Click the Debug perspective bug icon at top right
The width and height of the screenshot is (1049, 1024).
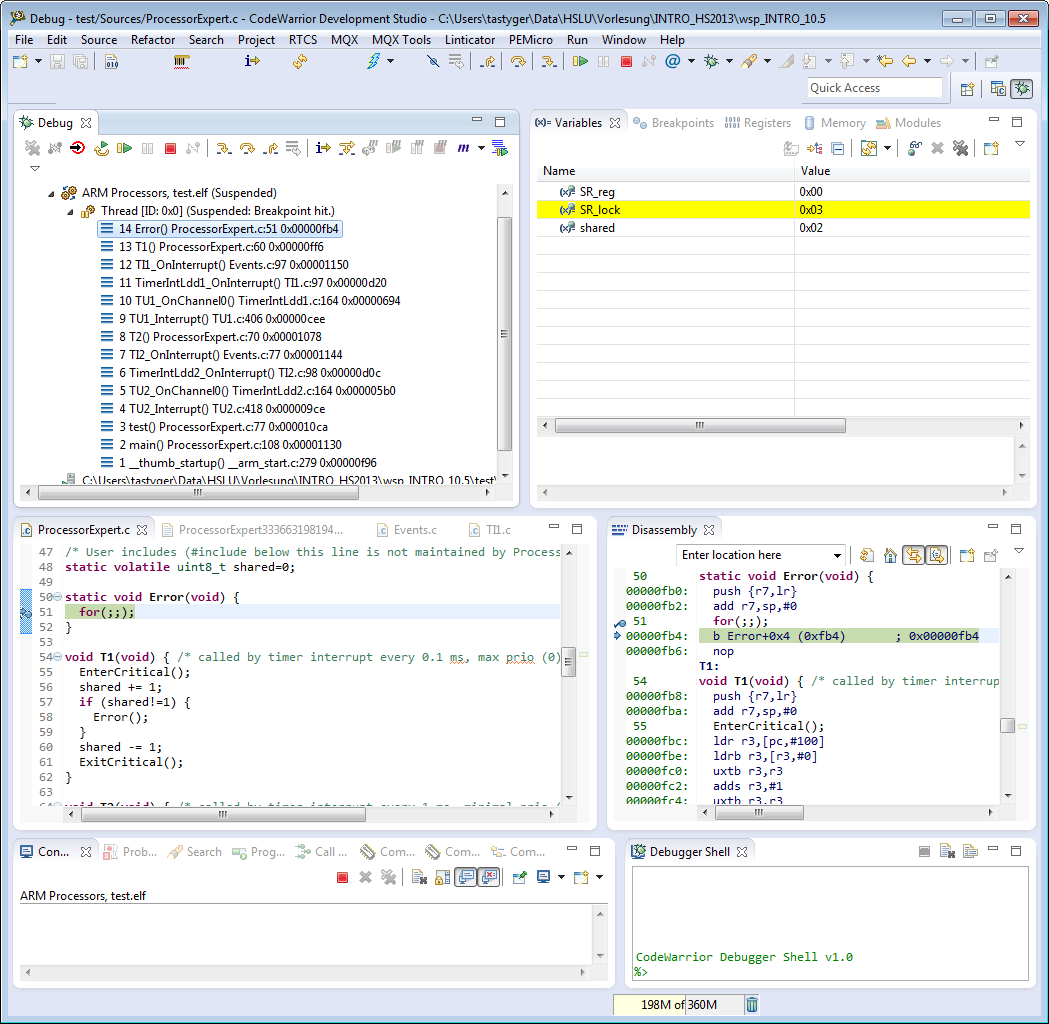point(1022,89)
